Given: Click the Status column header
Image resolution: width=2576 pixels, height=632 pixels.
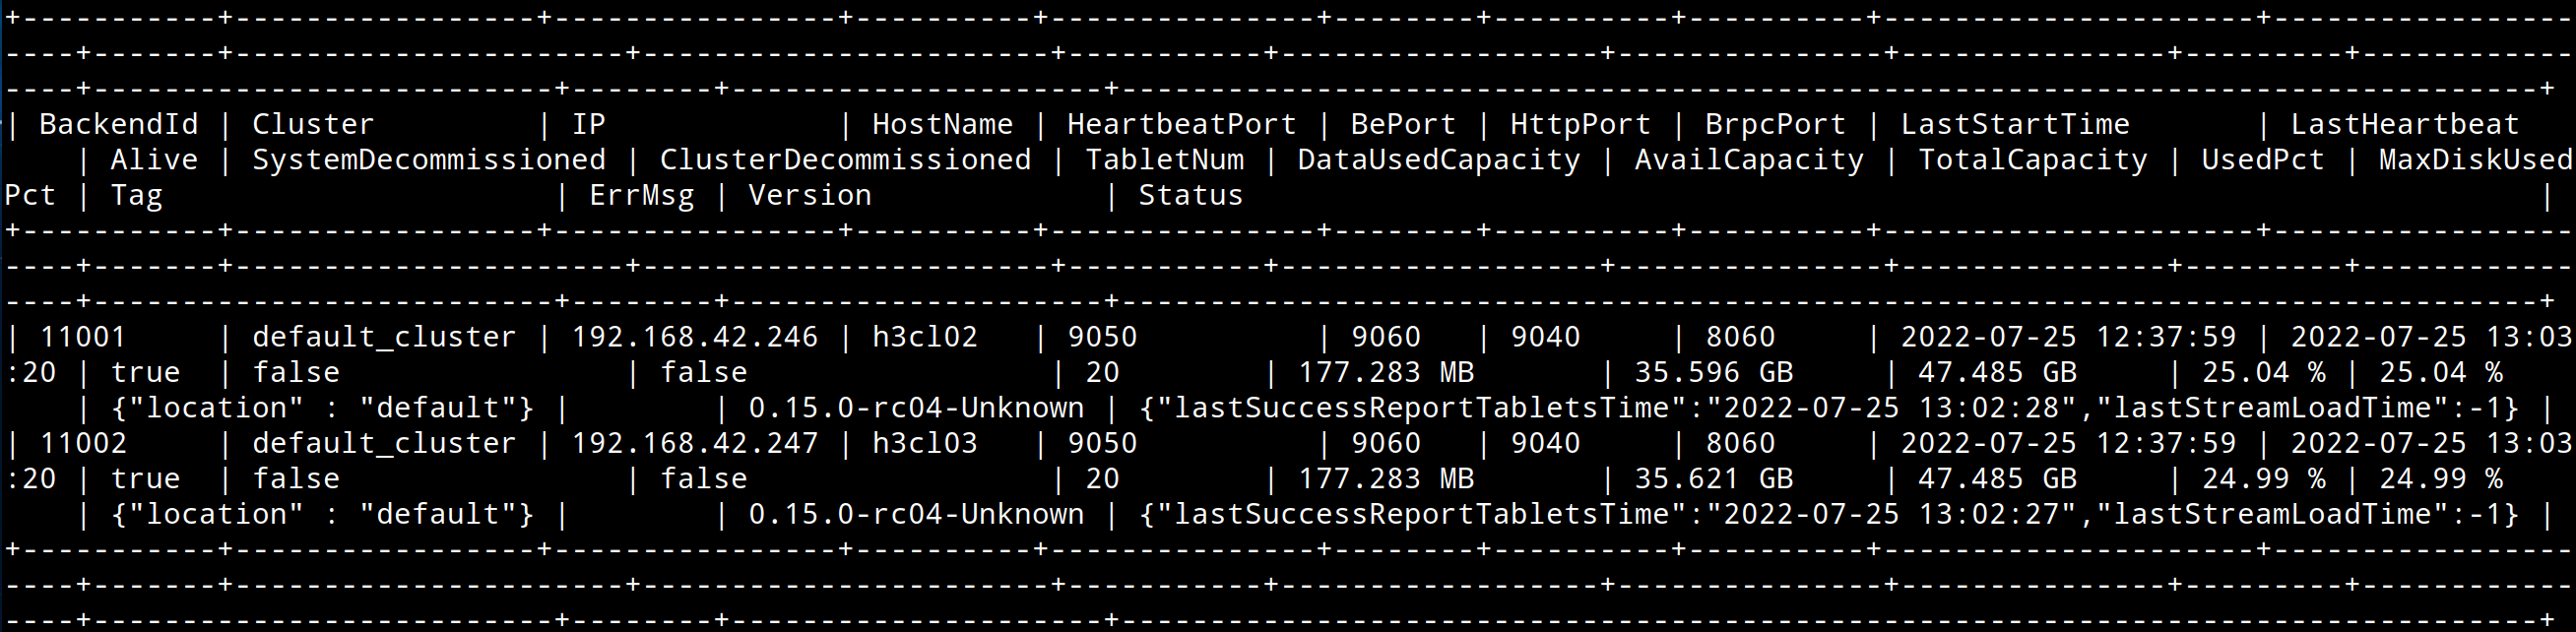Looking at the screenshot, I should click(1191, 195).
